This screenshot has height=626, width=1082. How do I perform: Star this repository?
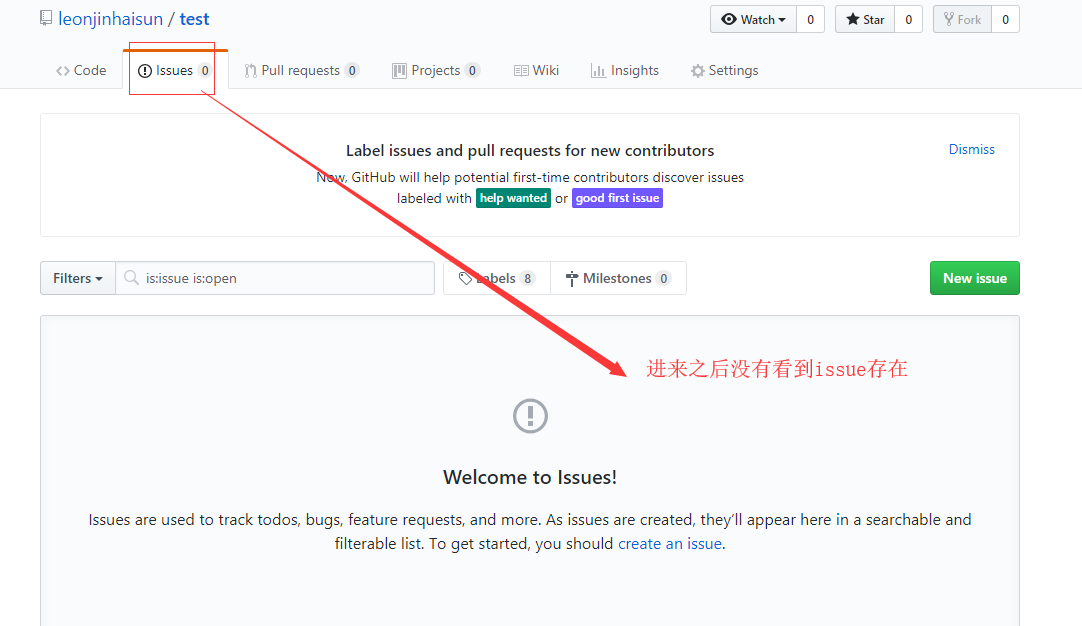coord(865,19)
